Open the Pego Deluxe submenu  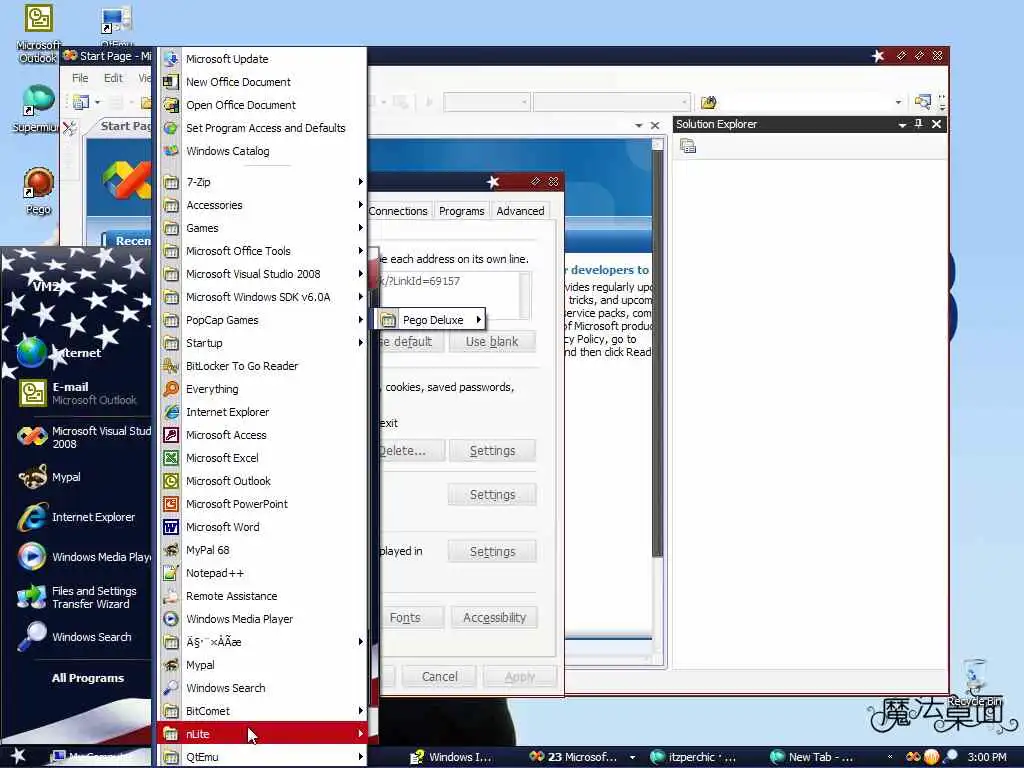(430, 319)
